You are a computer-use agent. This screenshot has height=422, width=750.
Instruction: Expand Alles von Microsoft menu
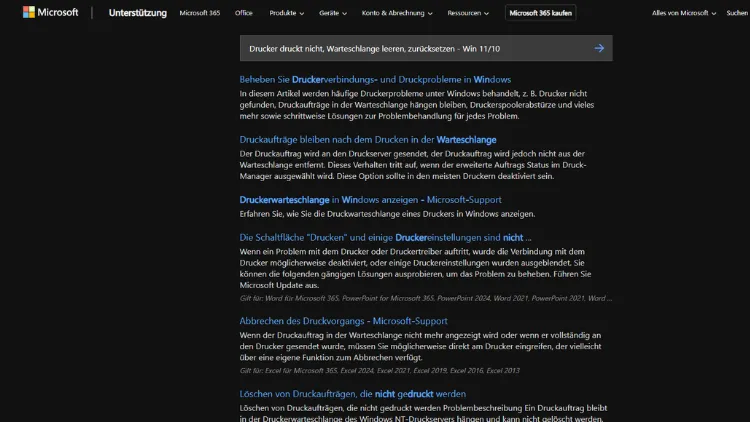tap(684, 13)
